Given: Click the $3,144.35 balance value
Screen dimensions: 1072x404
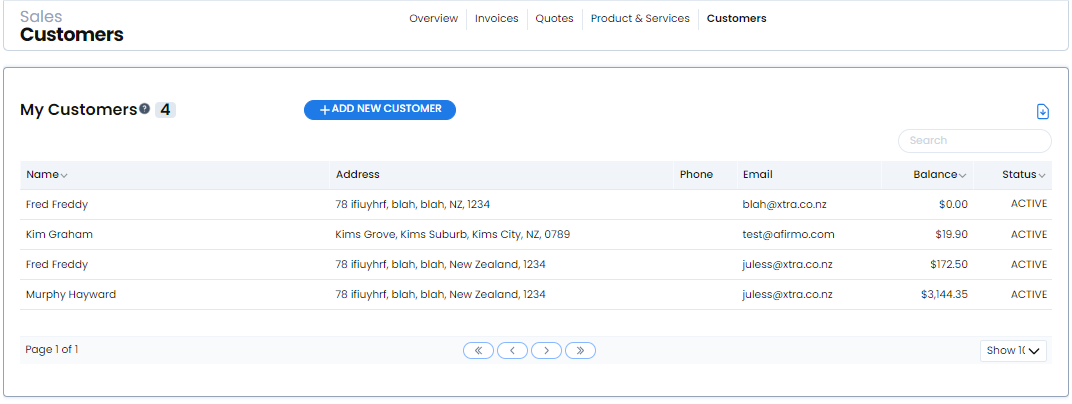Looking at the screenshot, I should click(x=944, y=295).
